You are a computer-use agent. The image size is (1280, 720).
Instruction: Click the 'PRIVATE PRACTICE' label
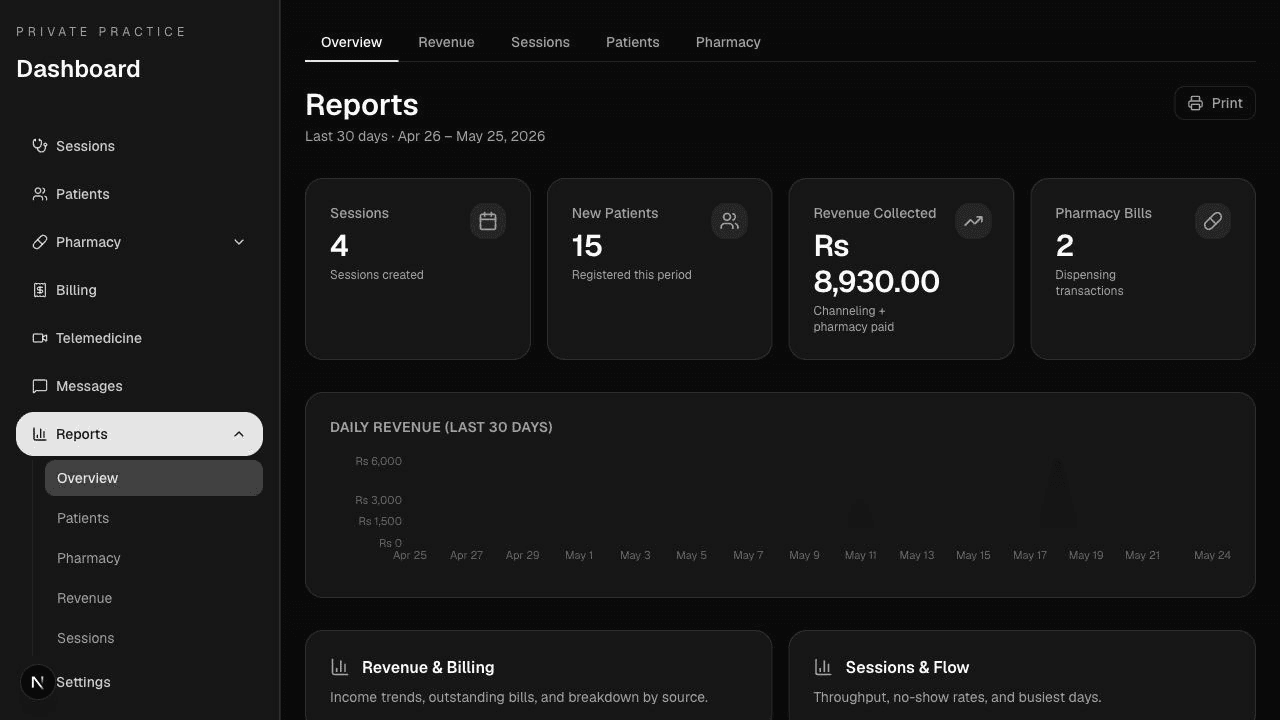click(101, 32)
